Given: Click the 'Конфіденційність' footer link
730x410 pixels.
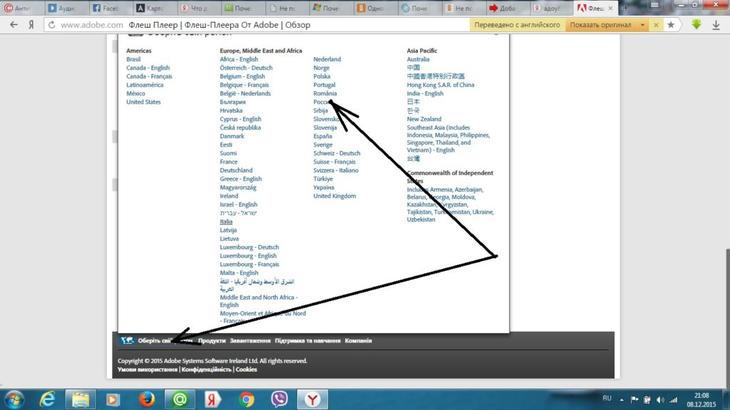Looking at the screenshot, I should (x=206, y=370).
